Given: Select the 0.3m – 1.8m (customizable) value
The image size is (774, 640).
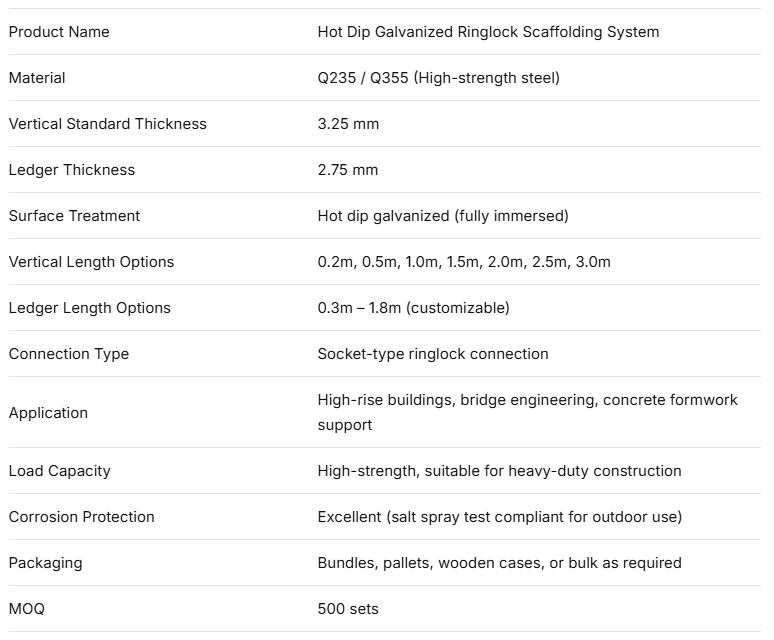Looking at the screenshot, I should (413, 308).
